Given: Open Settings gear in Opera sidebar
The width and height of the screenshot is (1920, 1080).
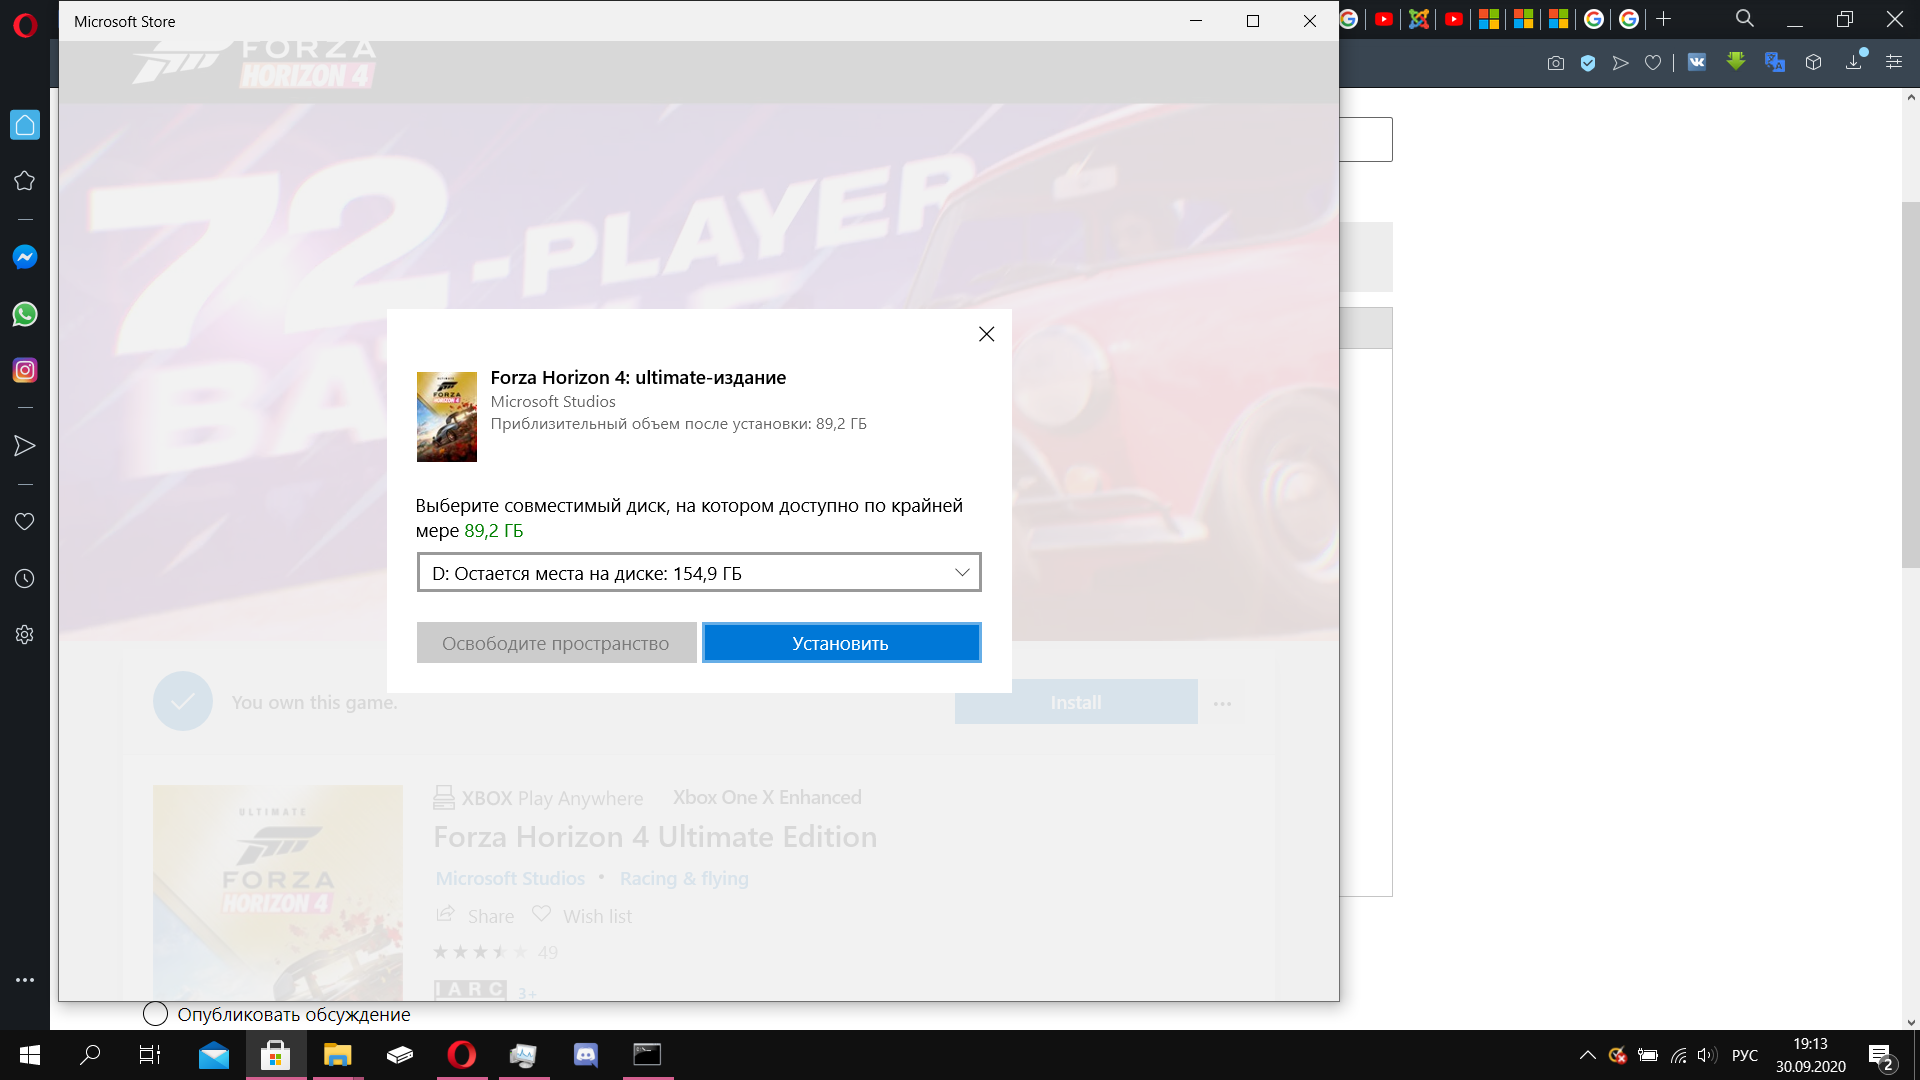Looking at the screenshot, I should point(25,634).
